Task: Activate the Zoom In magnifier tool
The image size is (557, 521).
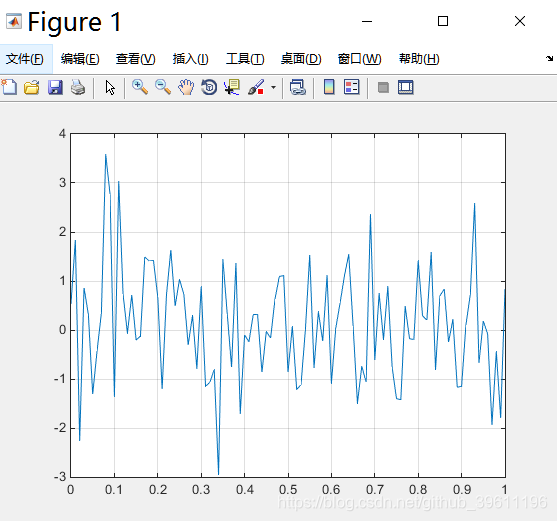Action: tap(140, 87)
